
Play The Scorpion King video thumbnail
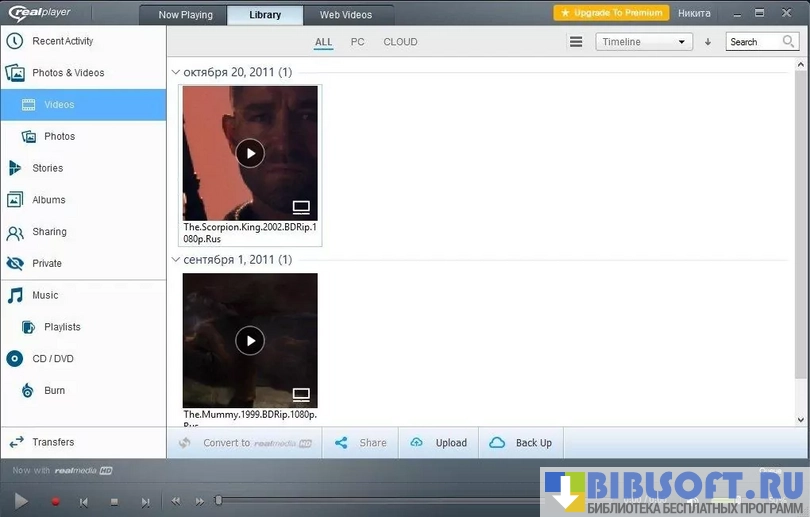[250, 153]
